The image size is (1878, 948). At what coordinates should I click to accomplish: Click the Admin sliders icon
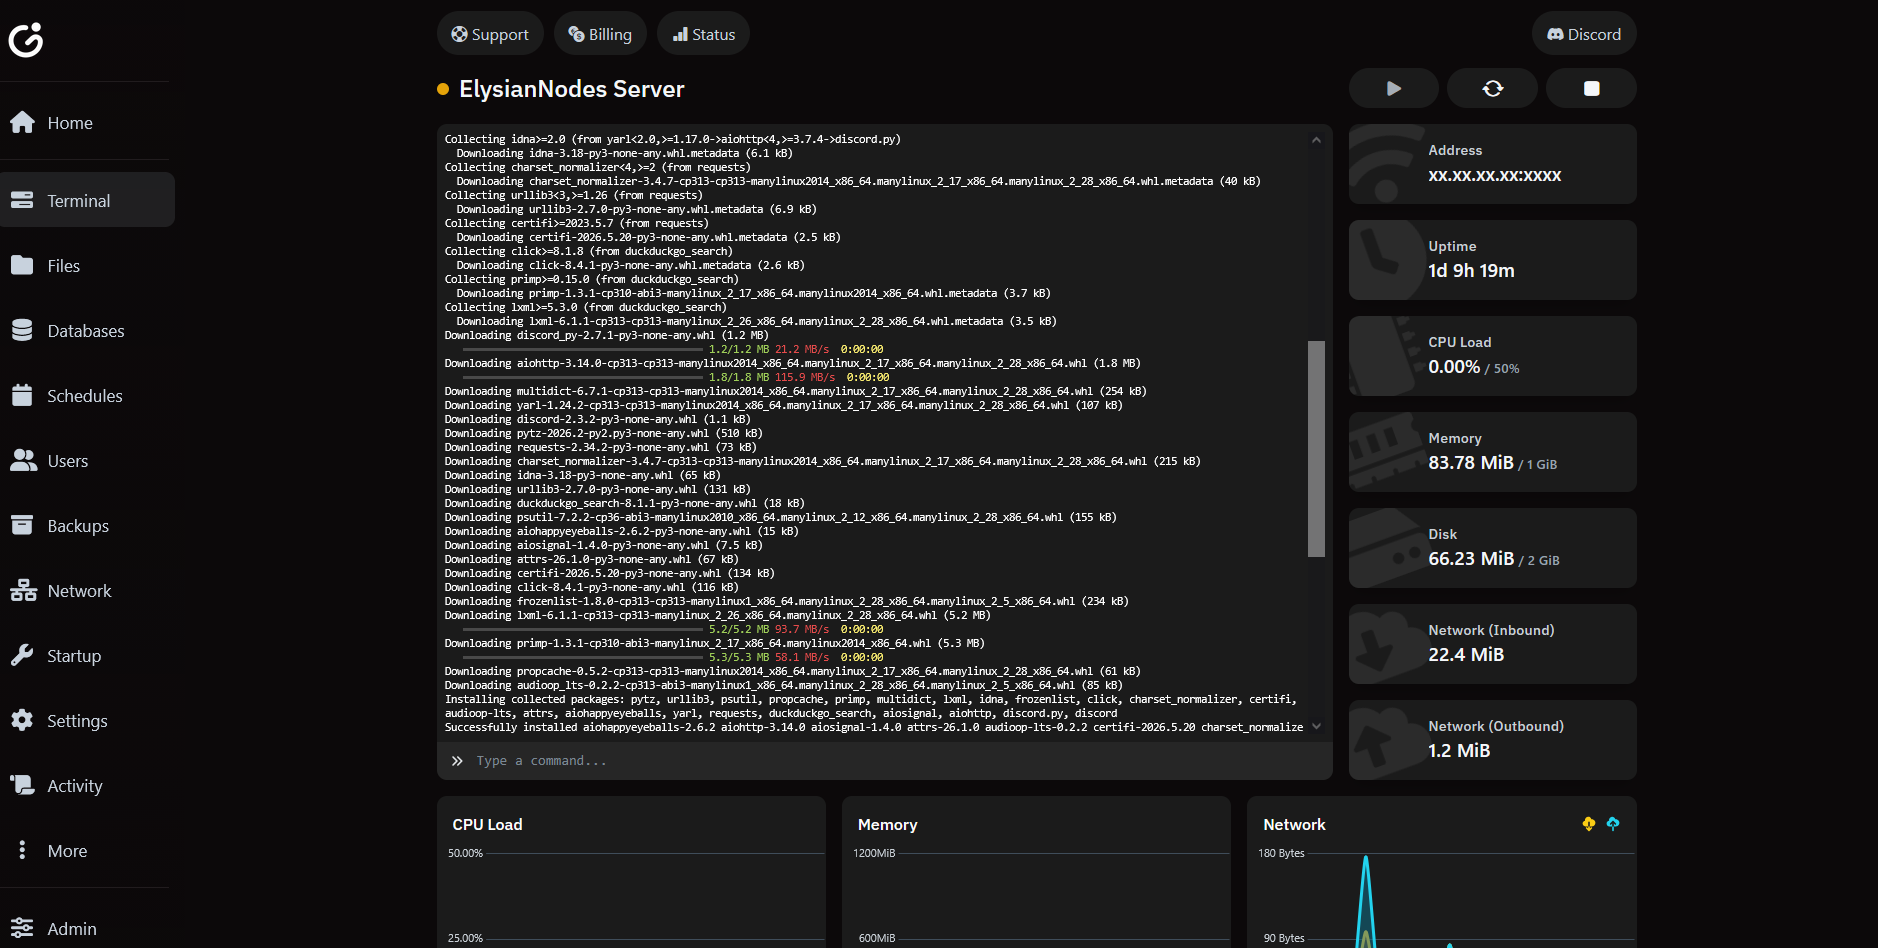click(x=22, y=928)
